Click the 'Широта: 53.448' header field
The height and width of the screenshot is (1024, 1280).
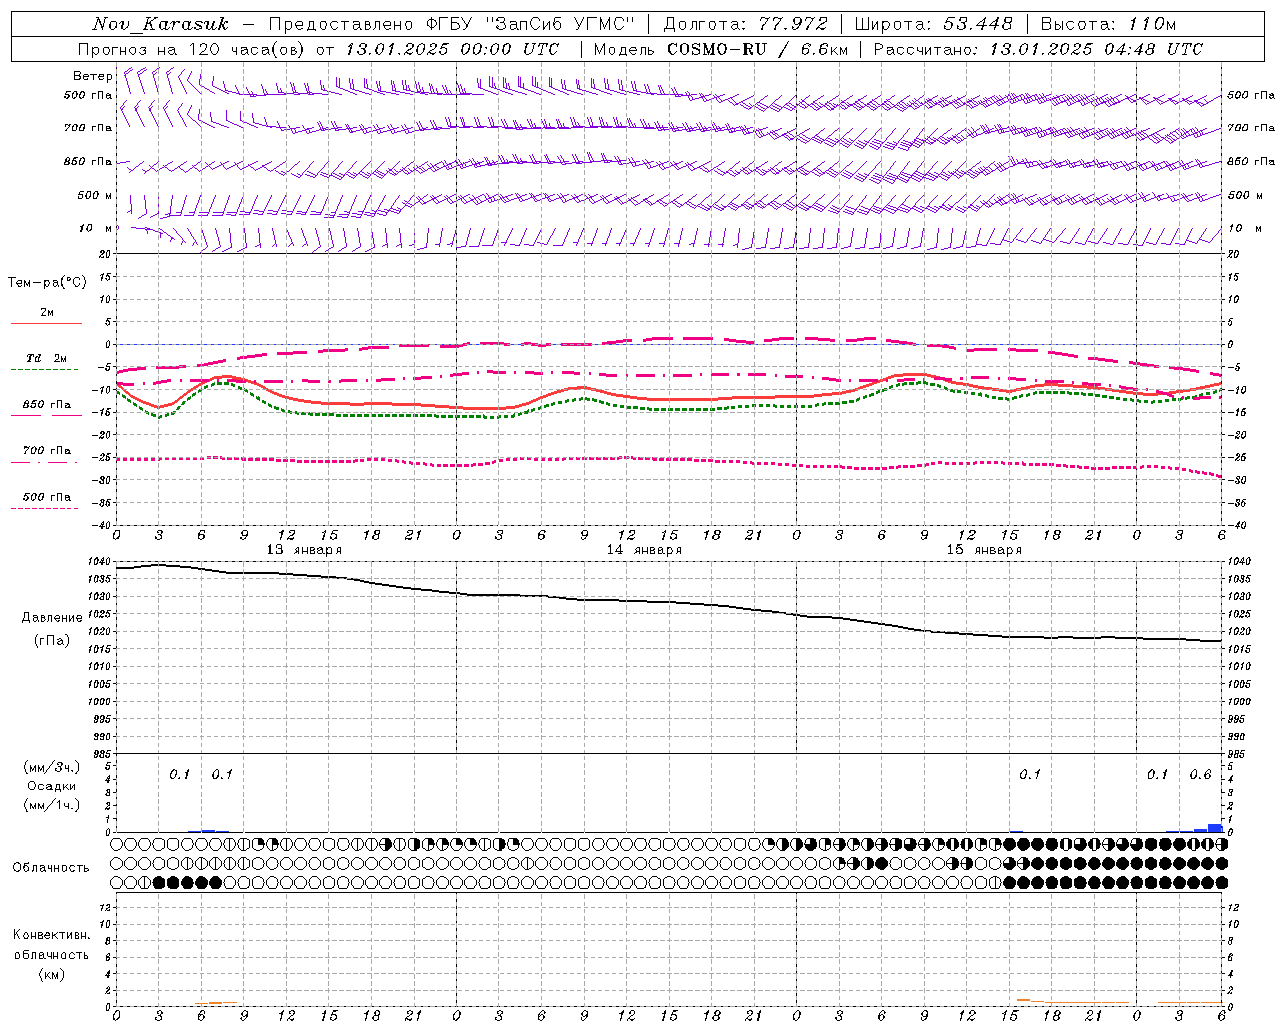(933, 23)
